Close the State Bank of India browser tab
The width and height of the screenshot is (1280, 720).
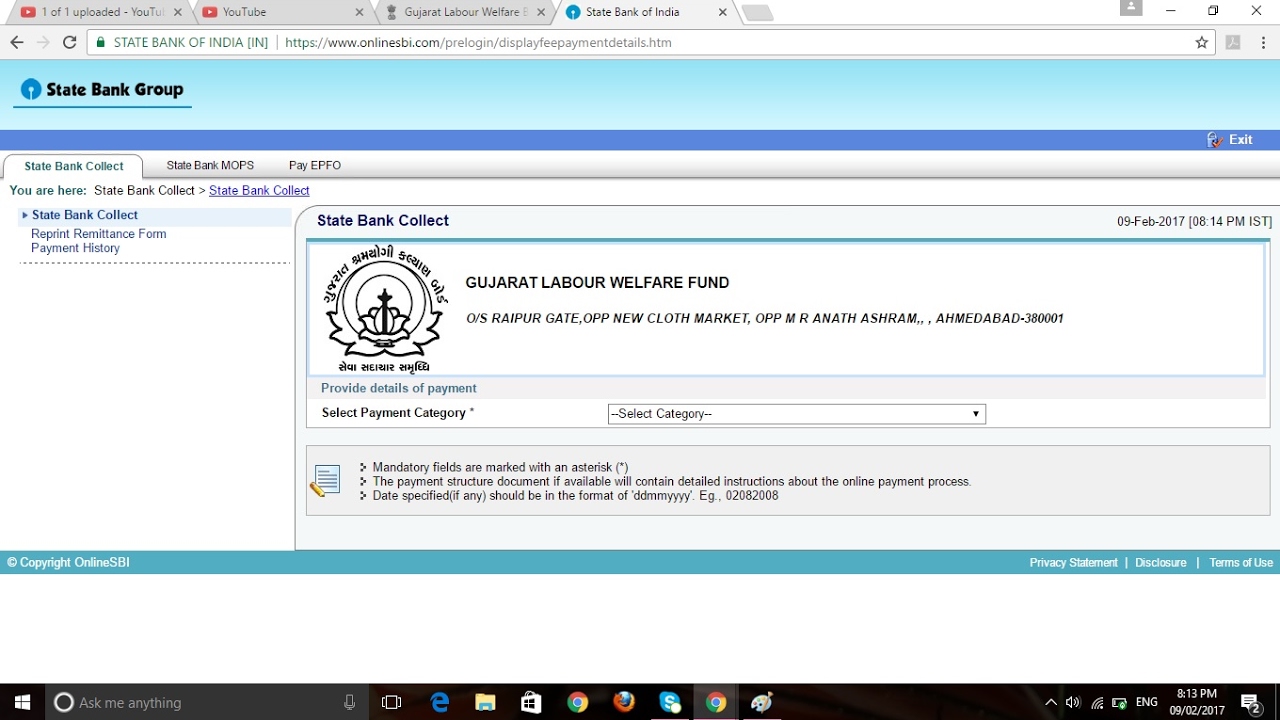click(722, 12)
